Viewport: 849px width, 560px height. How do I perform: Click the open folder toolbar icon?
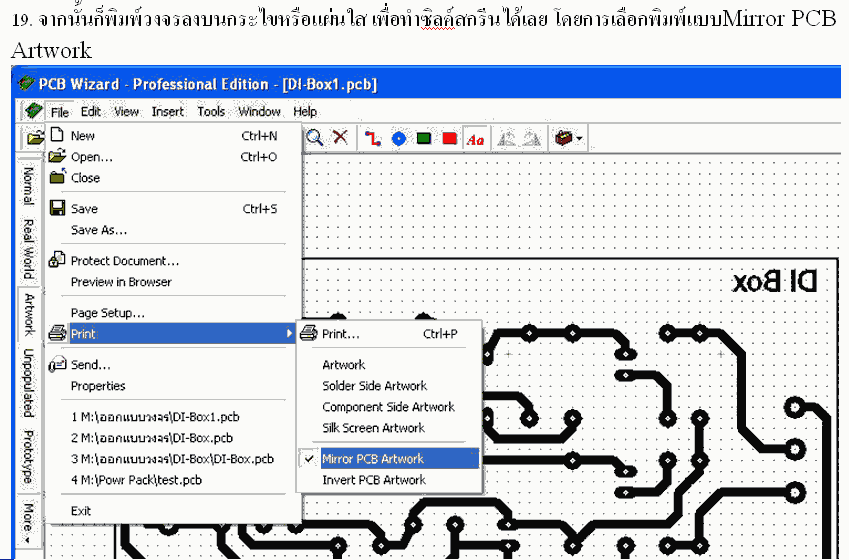click(35, 139)
